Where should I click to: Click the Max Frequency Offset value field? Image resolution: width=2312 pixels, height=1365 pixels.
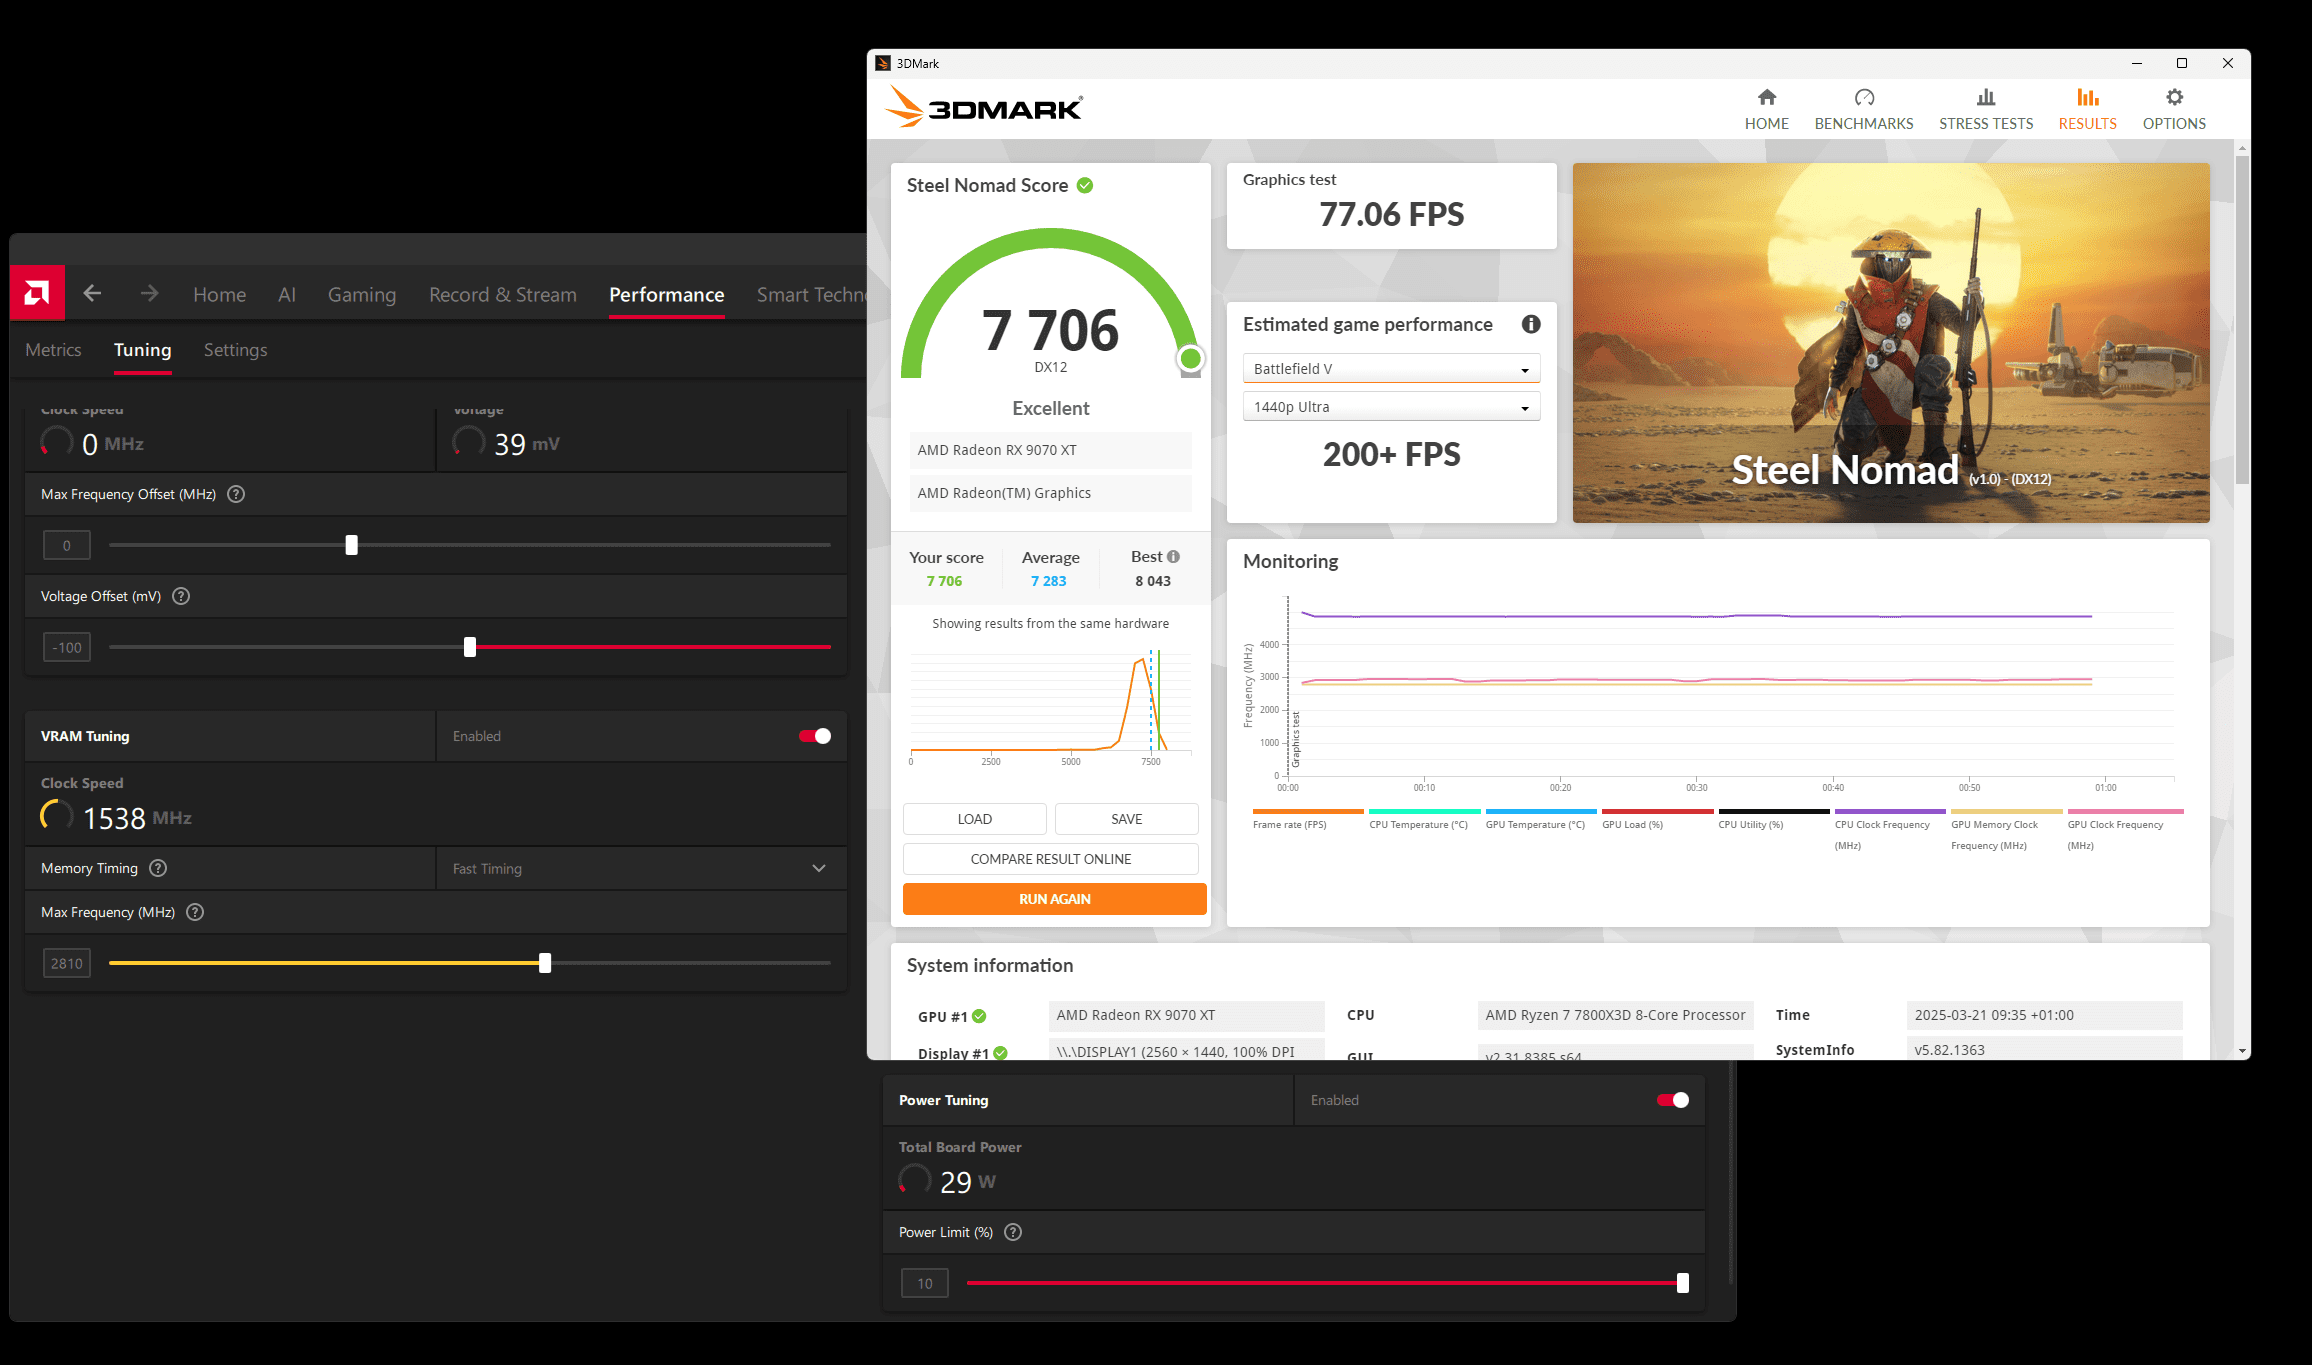tap(67, 545)
